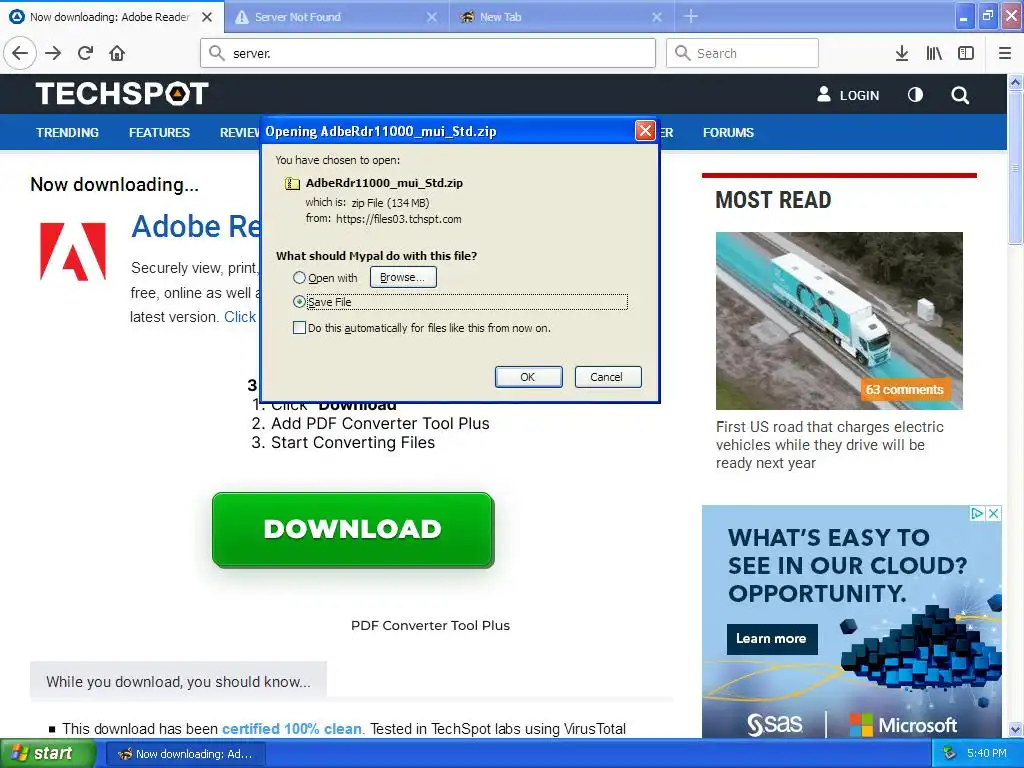Viewport: 1024px width, 768px height.
Task: Close the Opening AdbeRdr11000 dialog
Action: pos(645,131)
